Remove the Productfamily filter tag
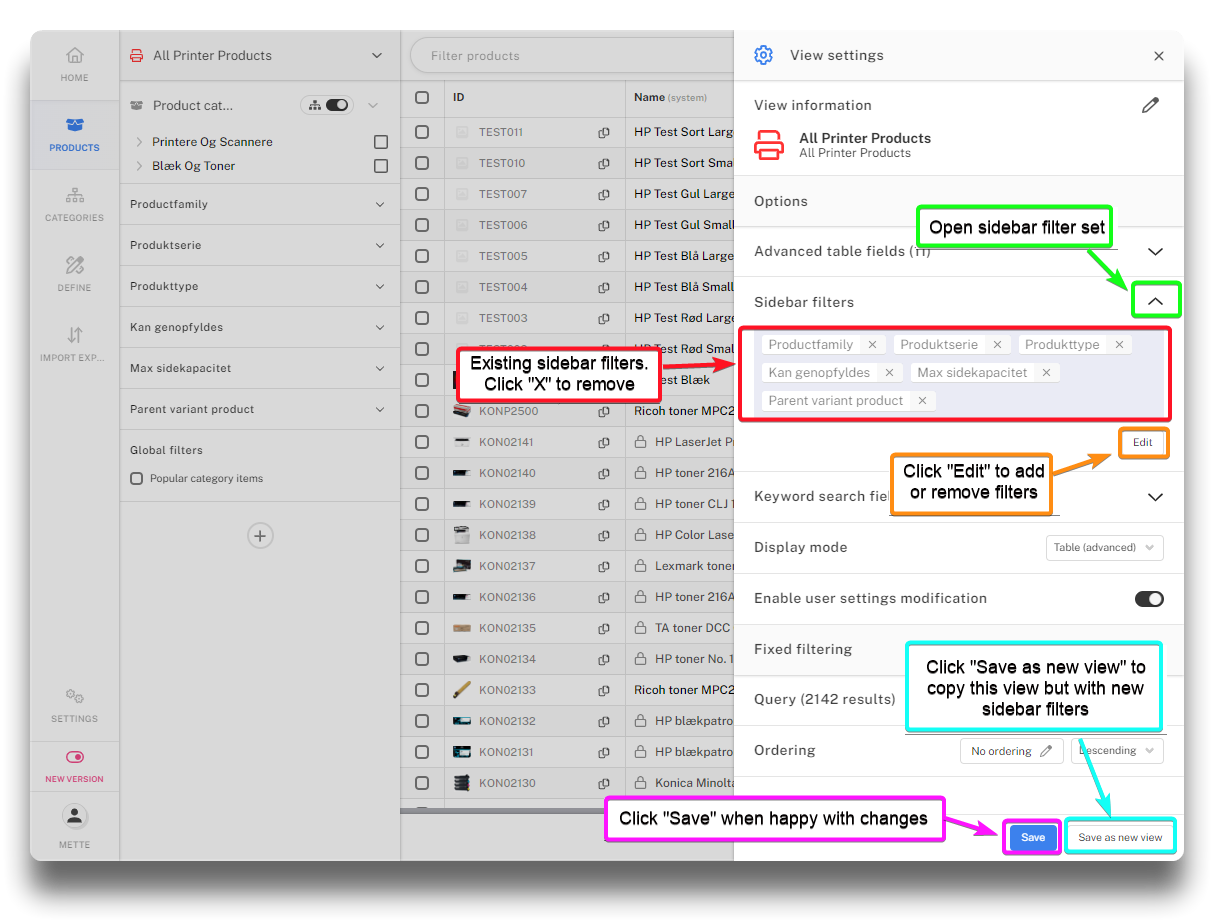This screenshot has height=923, width=1214. click(x=872, y=345)
